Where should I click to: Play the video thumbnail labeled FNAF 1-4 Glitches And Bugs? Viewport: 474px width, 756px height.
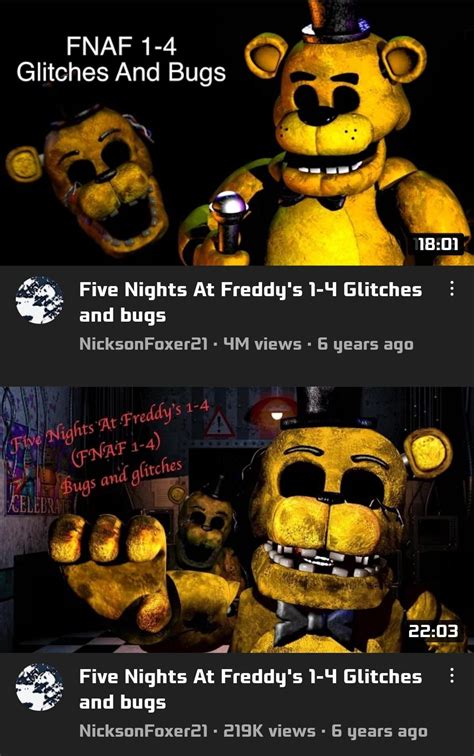237,133
